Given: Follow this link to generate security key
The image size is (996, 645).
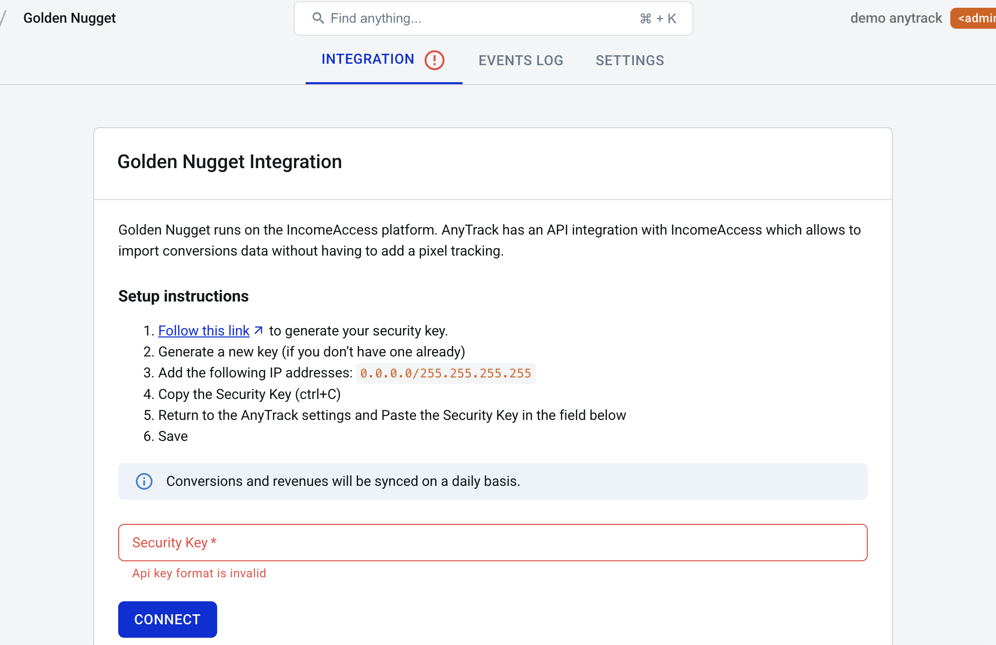Looking at the screenshot, I should (203, 330).
